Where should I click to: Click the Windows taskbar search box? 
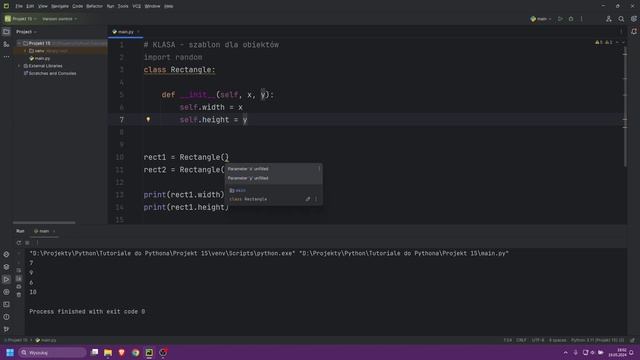[52, 352]
